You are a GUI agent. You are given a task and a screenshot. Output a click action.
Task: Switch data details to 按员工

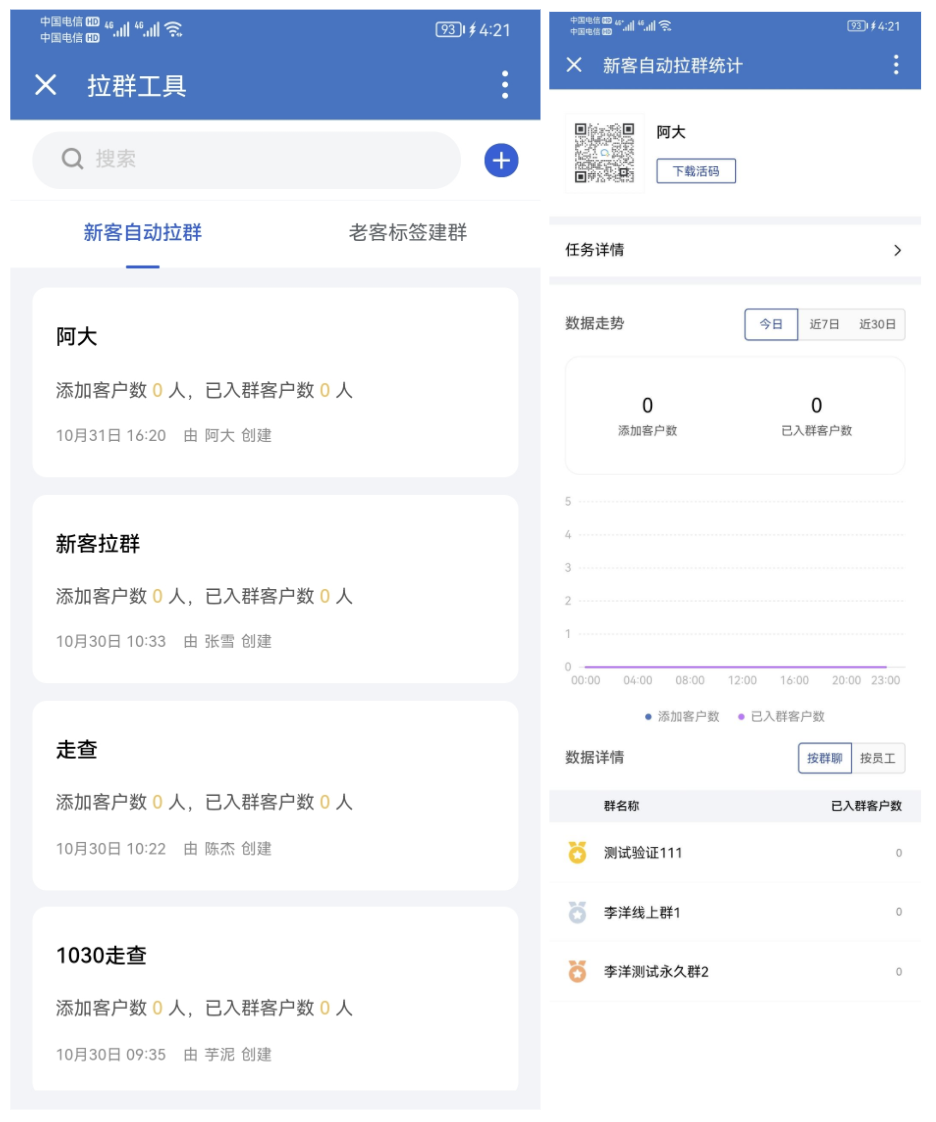pyautogui.click(x=878, y=758)
